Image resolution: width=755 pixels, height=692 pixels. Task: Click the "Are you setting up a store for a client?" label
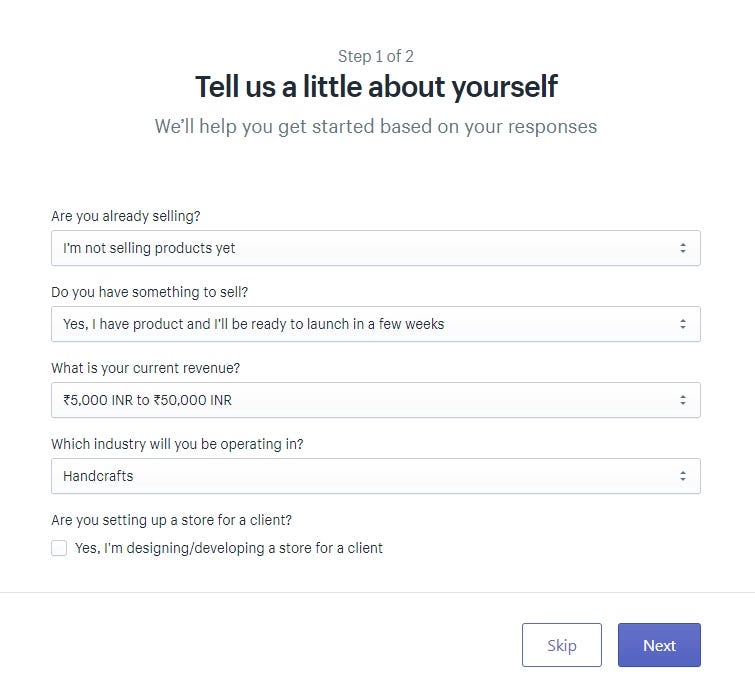click(171, 520)
